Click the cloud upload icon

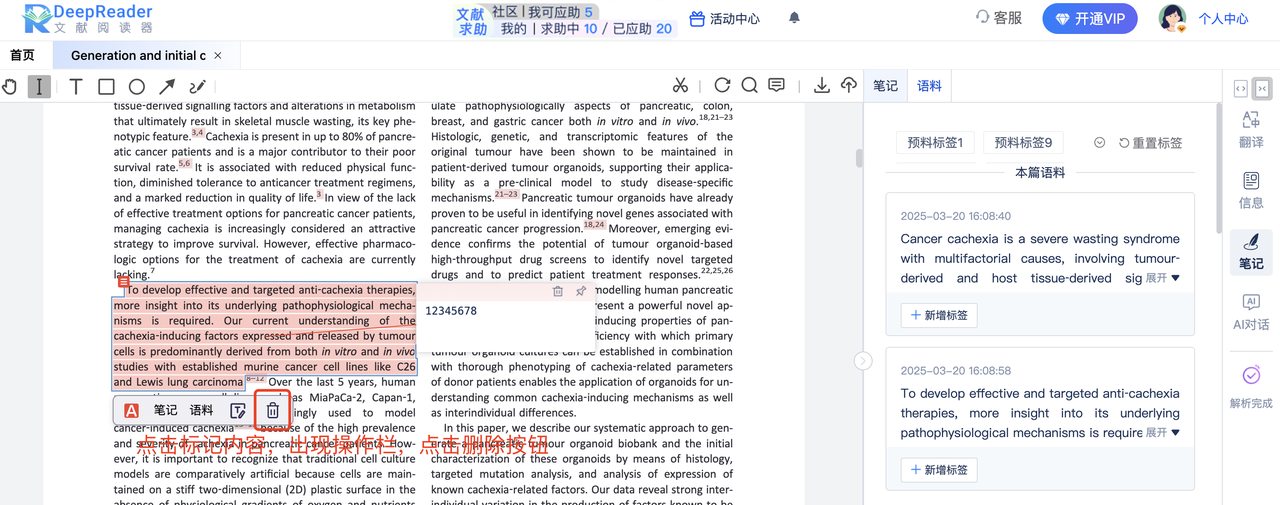pos(848,86)
